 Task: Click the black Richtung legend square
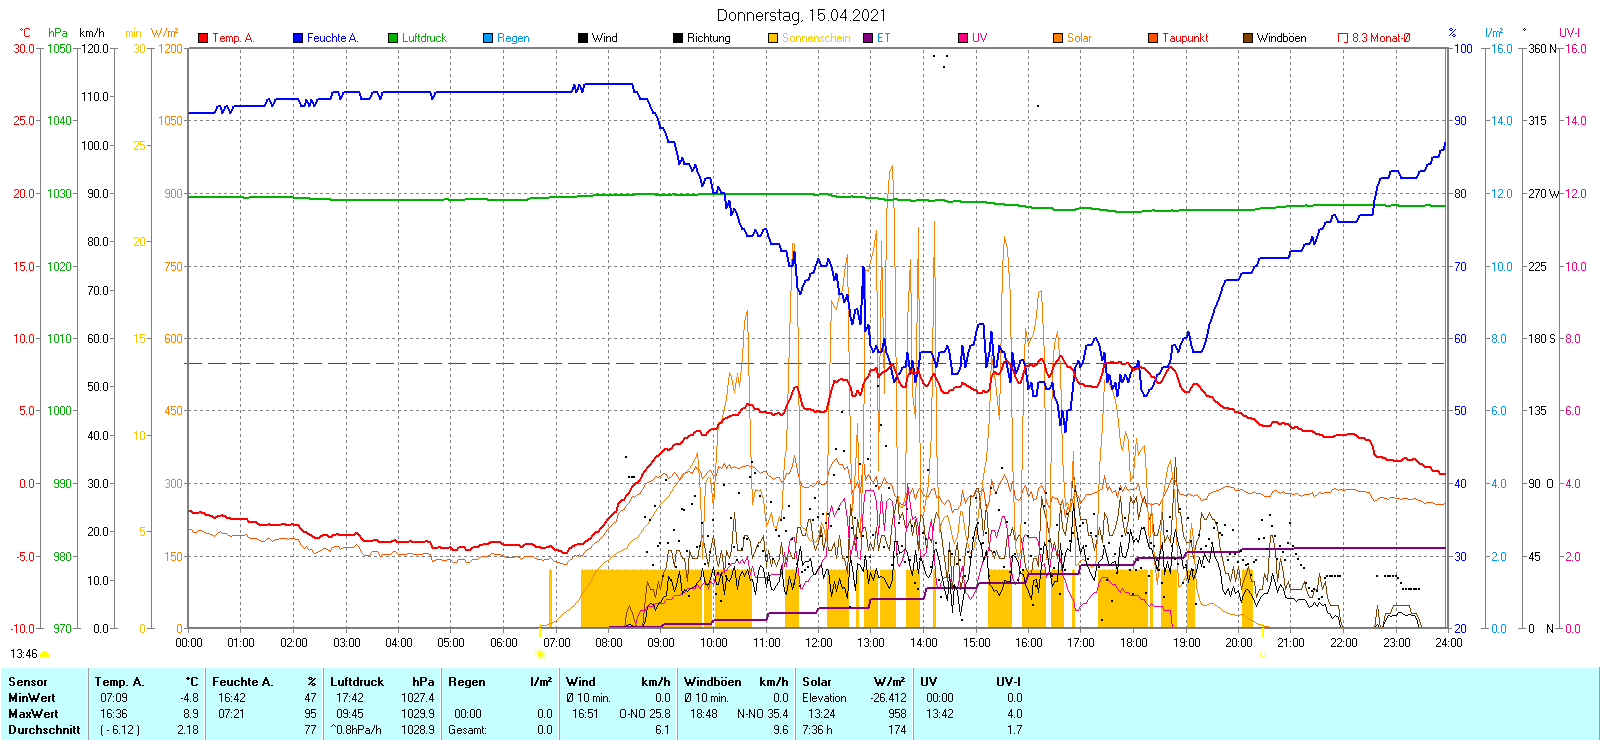tap(678, 38)
